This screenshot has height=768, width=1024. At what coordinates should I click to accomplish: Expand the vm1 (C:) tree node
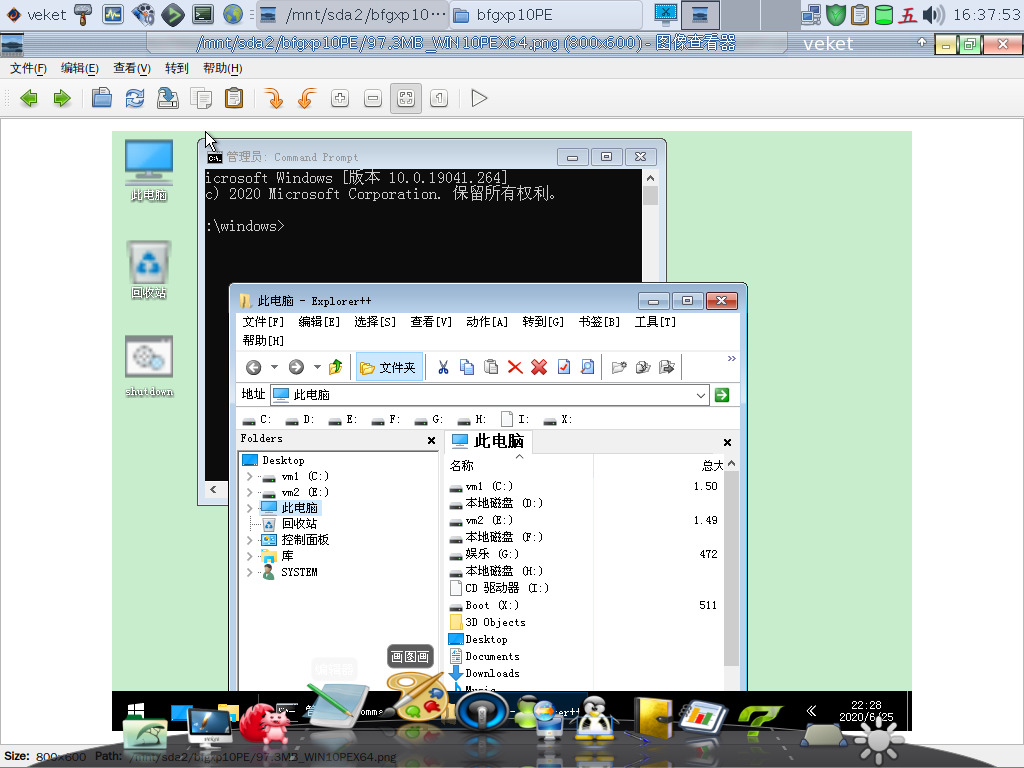(x=249, y=477)
